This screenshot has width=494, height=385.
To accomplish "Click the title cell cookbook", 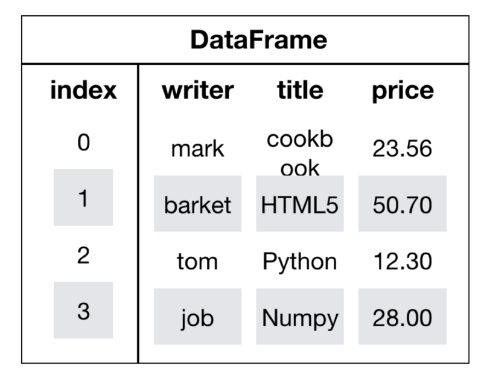I will point(300,153).
